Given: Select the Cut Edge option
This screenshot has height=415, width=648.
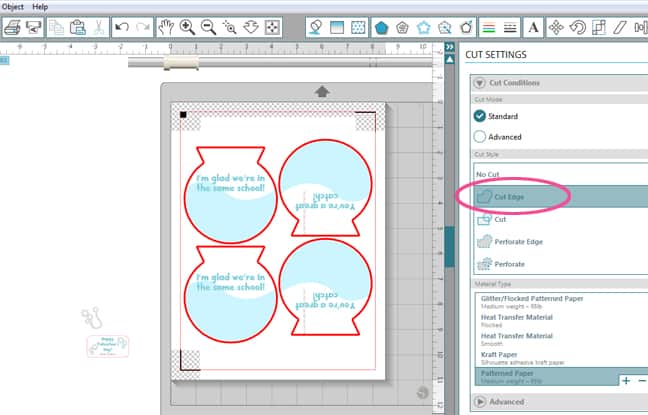Looking at the screenshot, I should (x=508, y=197).
